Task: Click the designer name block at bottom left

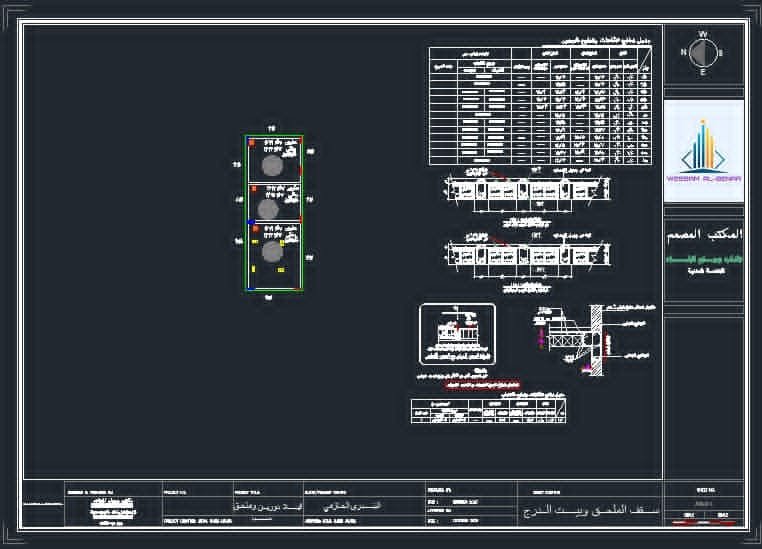Action: tap(113, 511)
